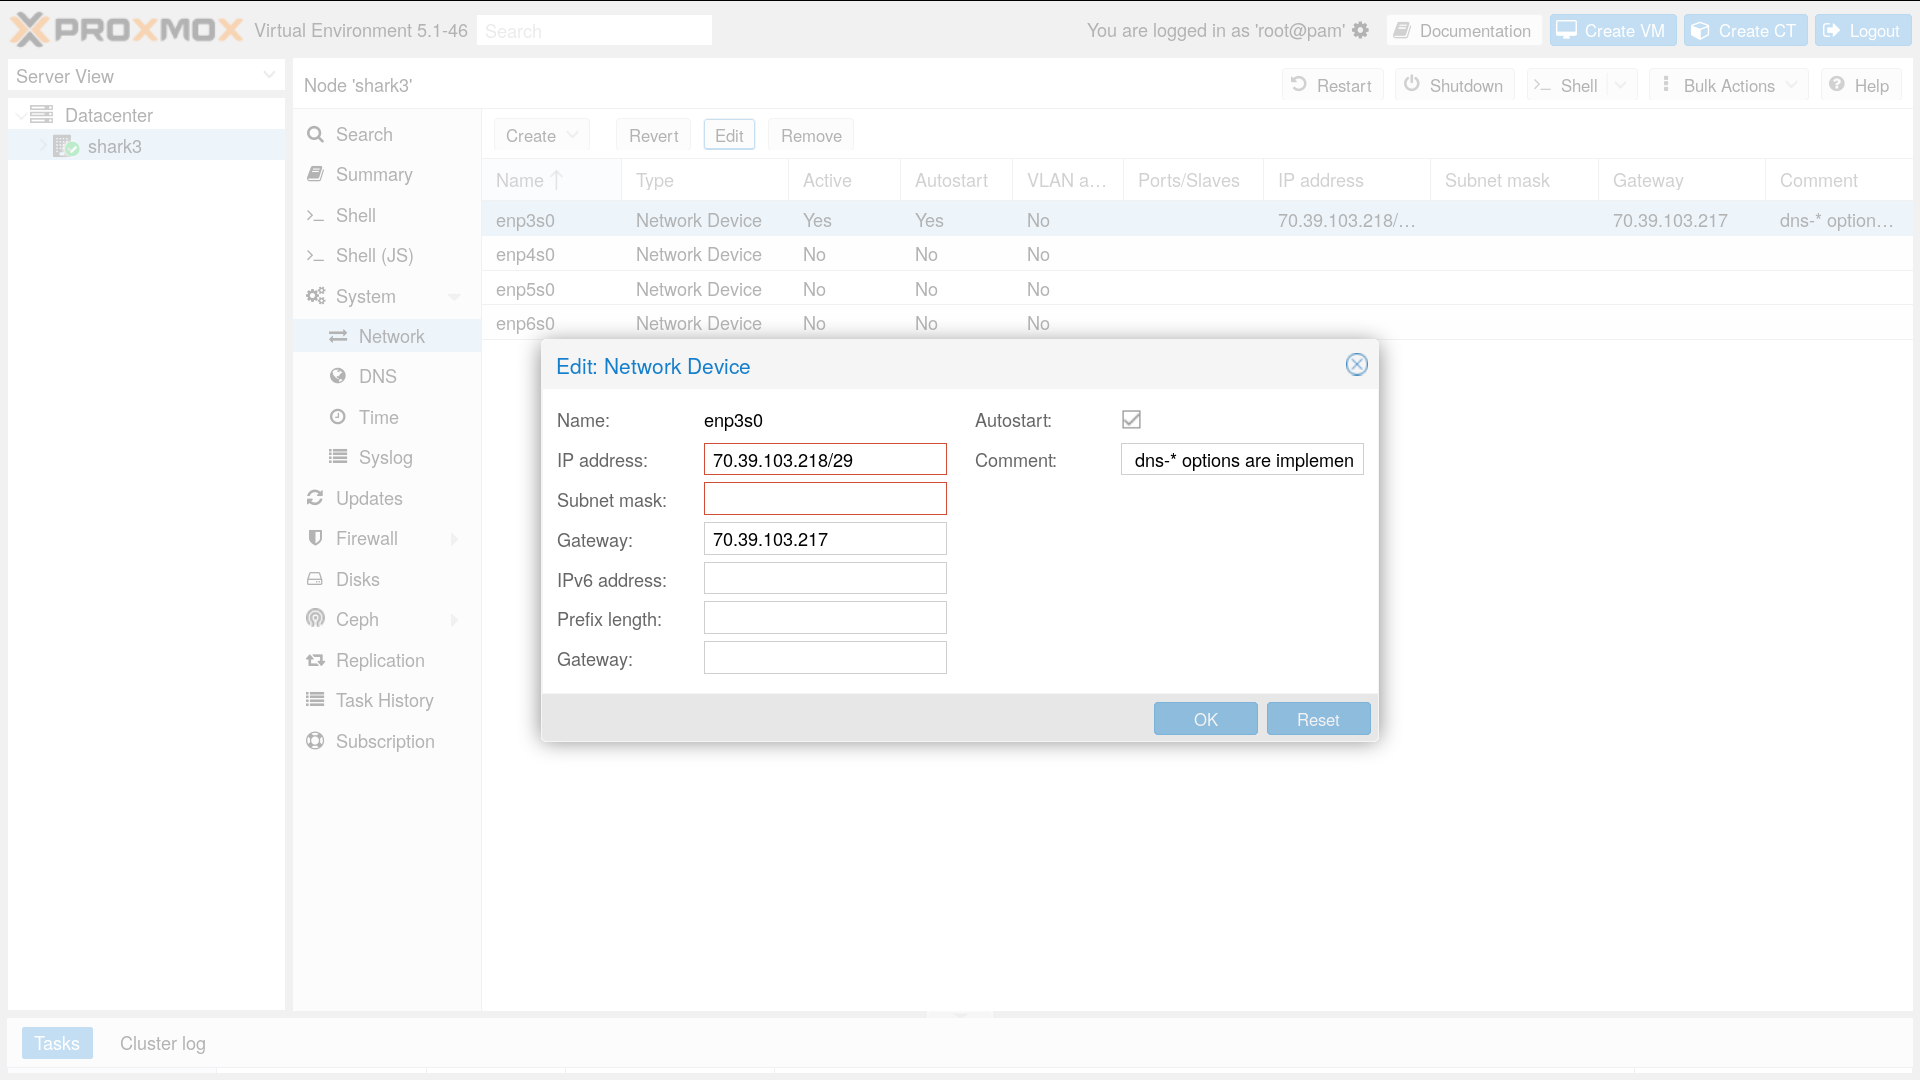
Task: Open the Ceph section in sidebar
Action: 357,620
